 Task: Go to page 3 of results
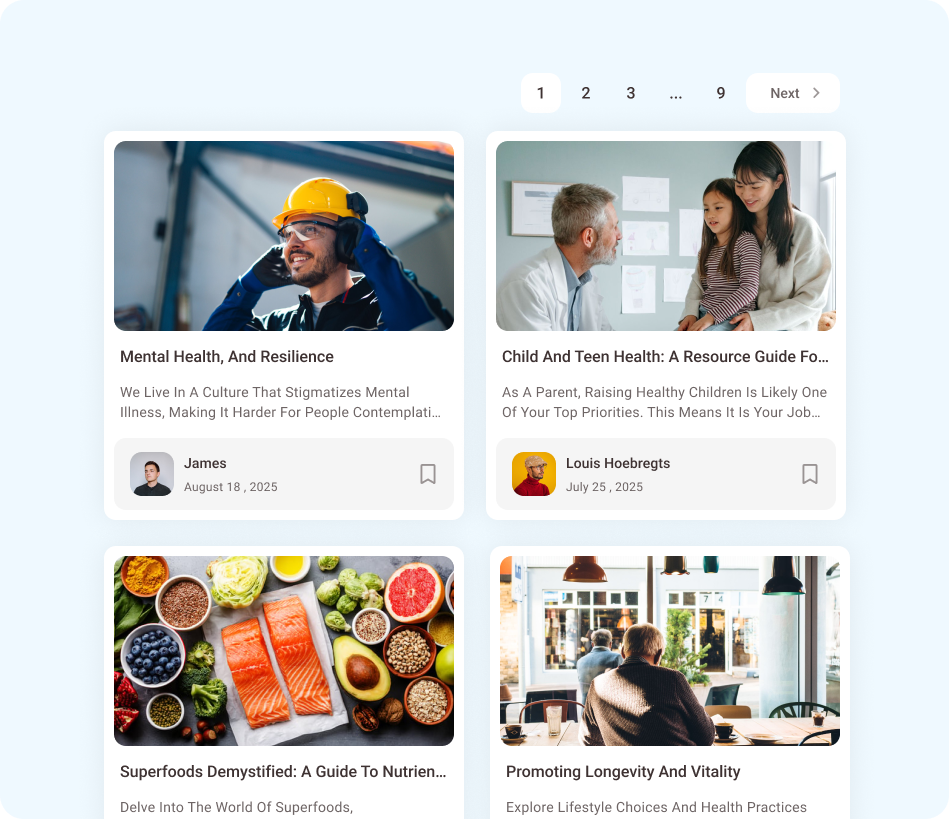pos(631,93)
